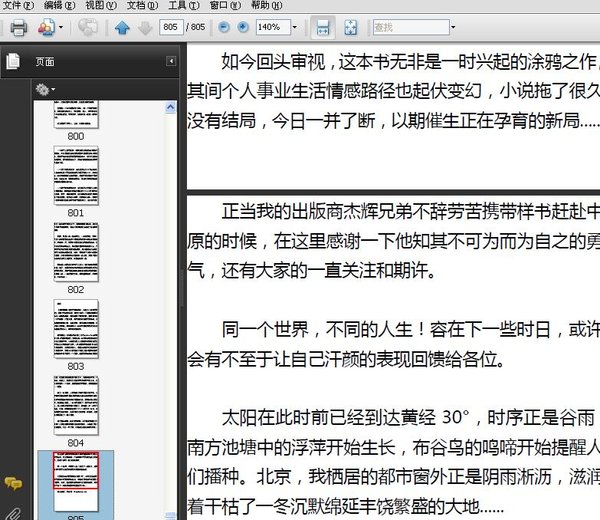Screen dimensions: 600x520
Task: Click the 页面 panel title label
Action: tap(45, 62)
